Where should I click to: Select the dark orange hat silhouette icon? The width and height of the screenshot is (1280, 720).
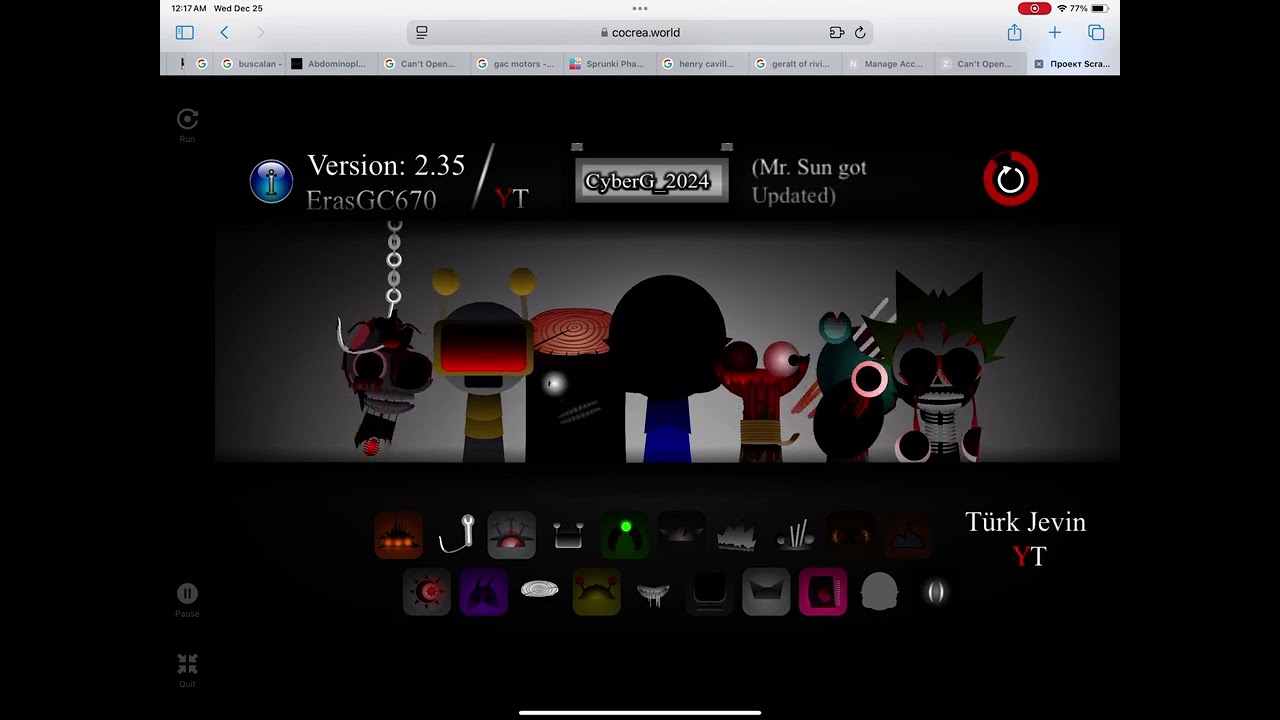pyautogui.click(x=908, y=535)
